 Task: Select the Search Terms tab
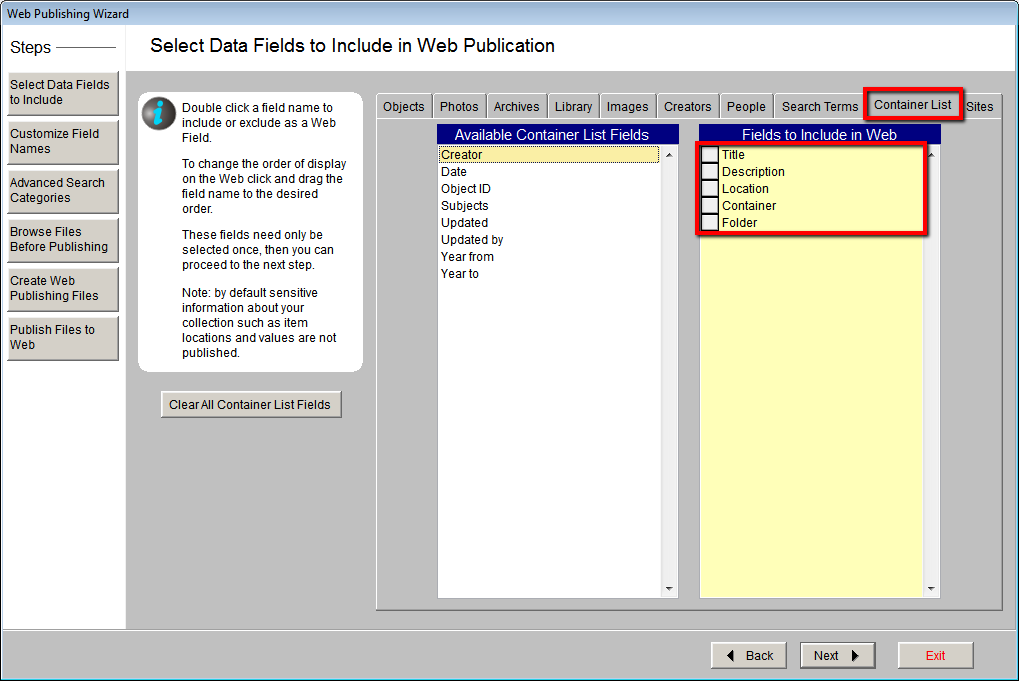819,106
